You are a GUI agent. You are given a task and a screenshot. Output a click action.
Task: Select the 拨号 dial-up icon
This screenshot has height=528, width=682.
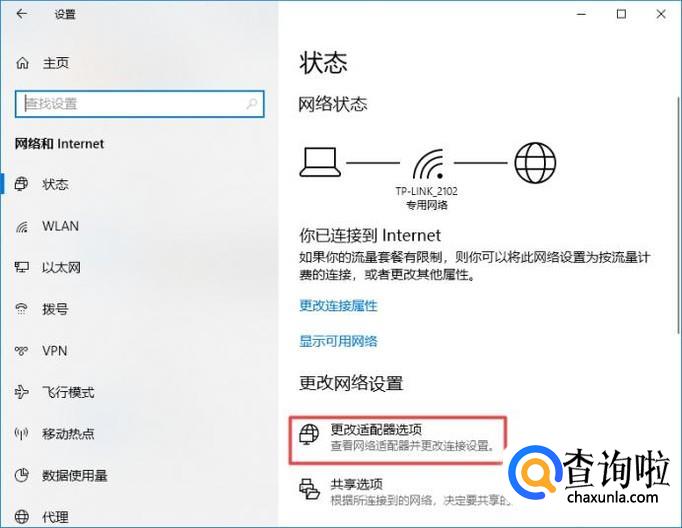22,309
